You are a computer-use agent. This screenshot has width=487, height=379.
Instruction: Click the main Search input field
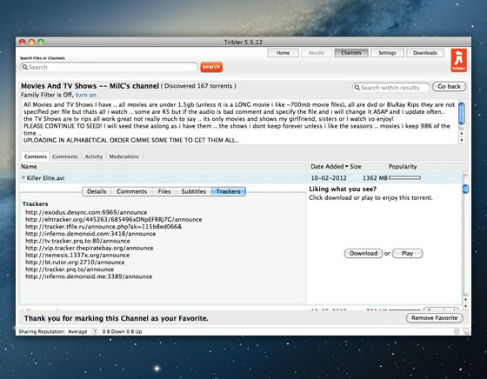point(109,67)
